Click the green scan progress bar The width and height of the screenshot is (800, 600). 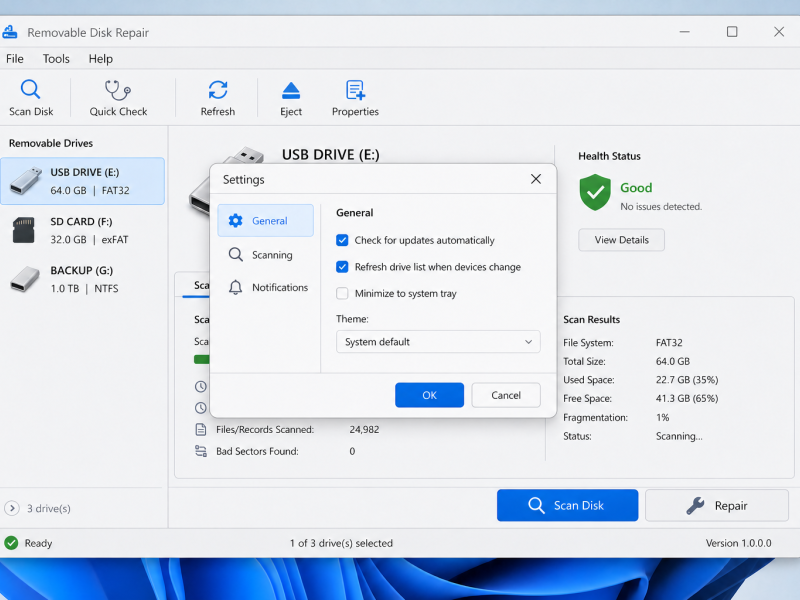click(x=202, y=360)
